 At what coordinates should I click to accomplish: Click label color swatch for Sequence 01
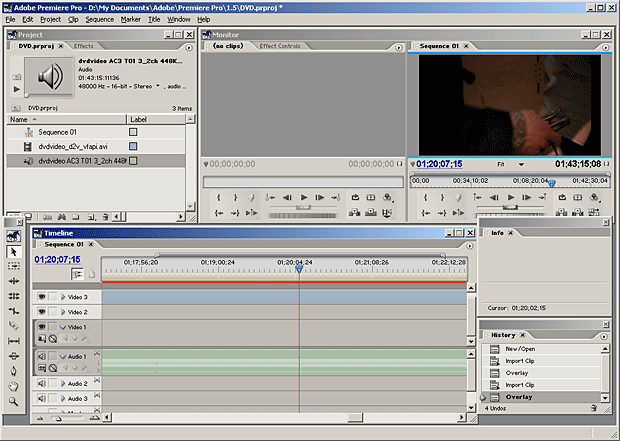pos(133,132)
